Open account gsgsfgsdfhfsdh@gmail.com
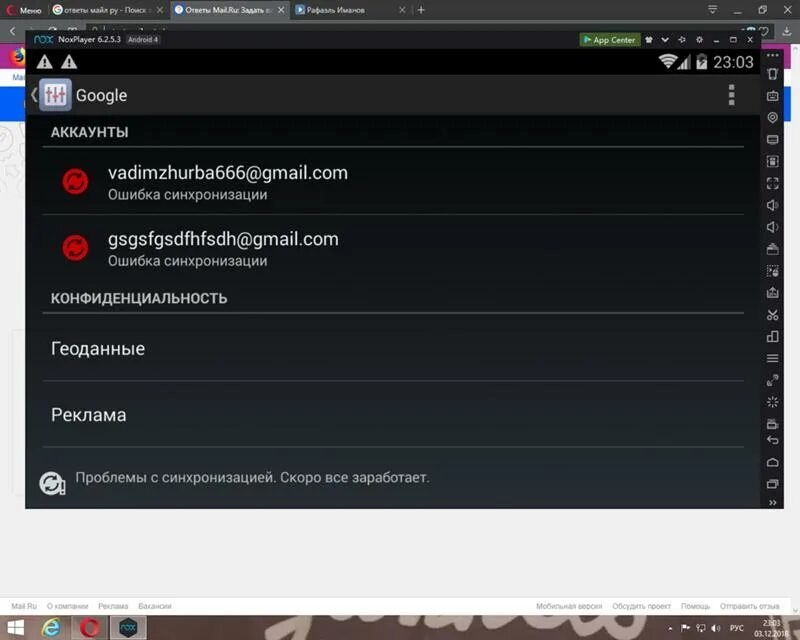The width and height of the screenshot is (800, 640). (393, 248)
